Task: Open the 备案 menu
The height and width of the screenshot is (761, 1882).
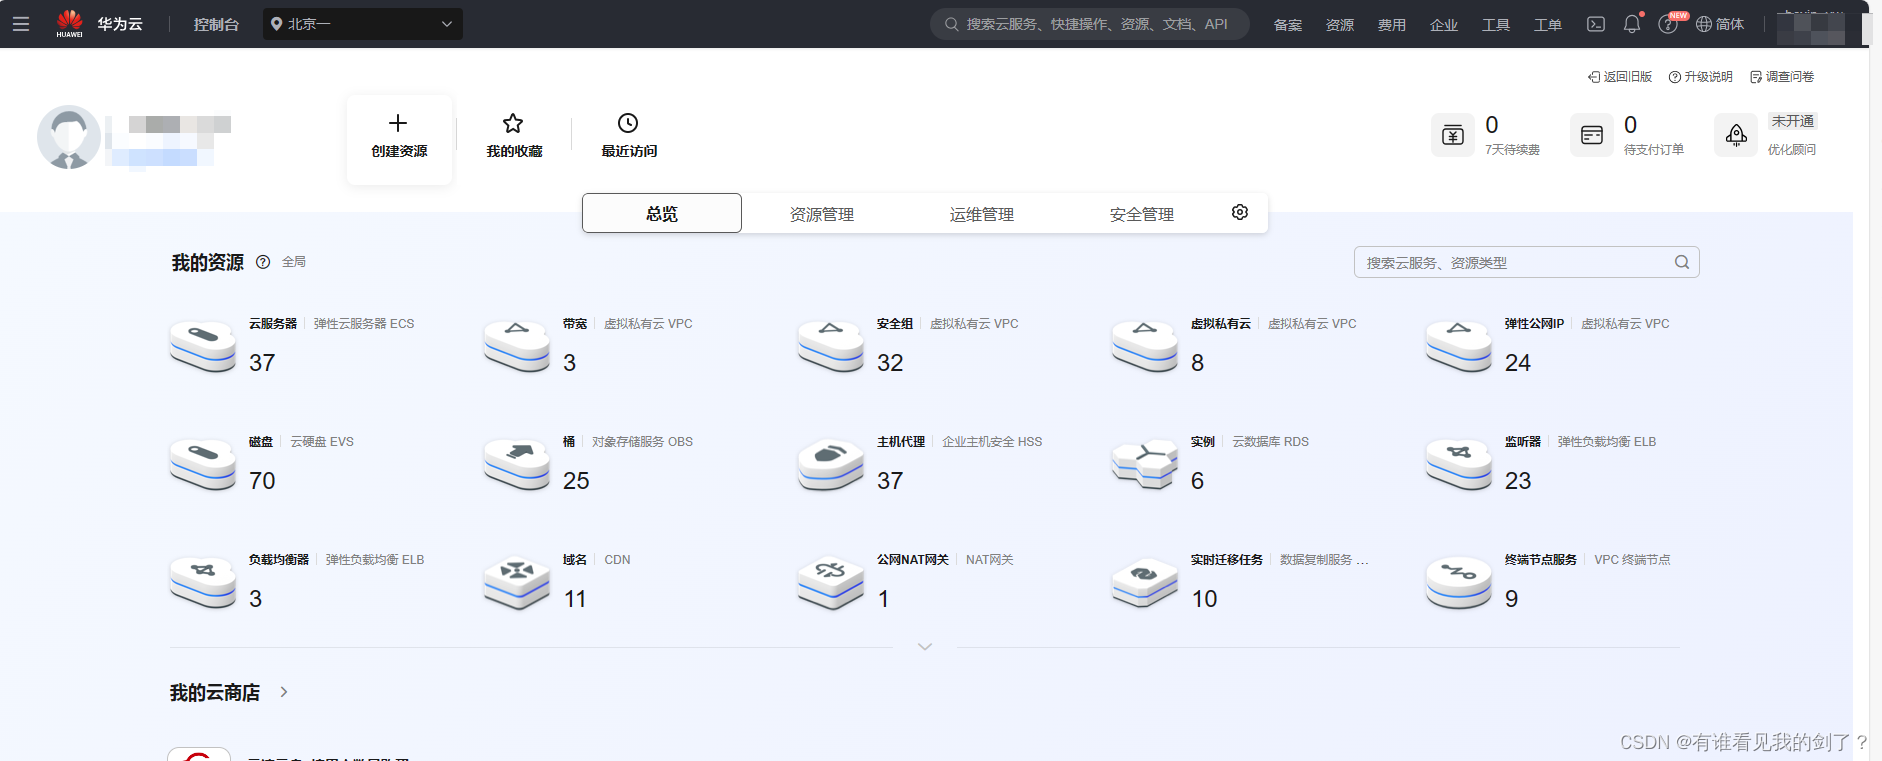Action: pos(1288,25)
